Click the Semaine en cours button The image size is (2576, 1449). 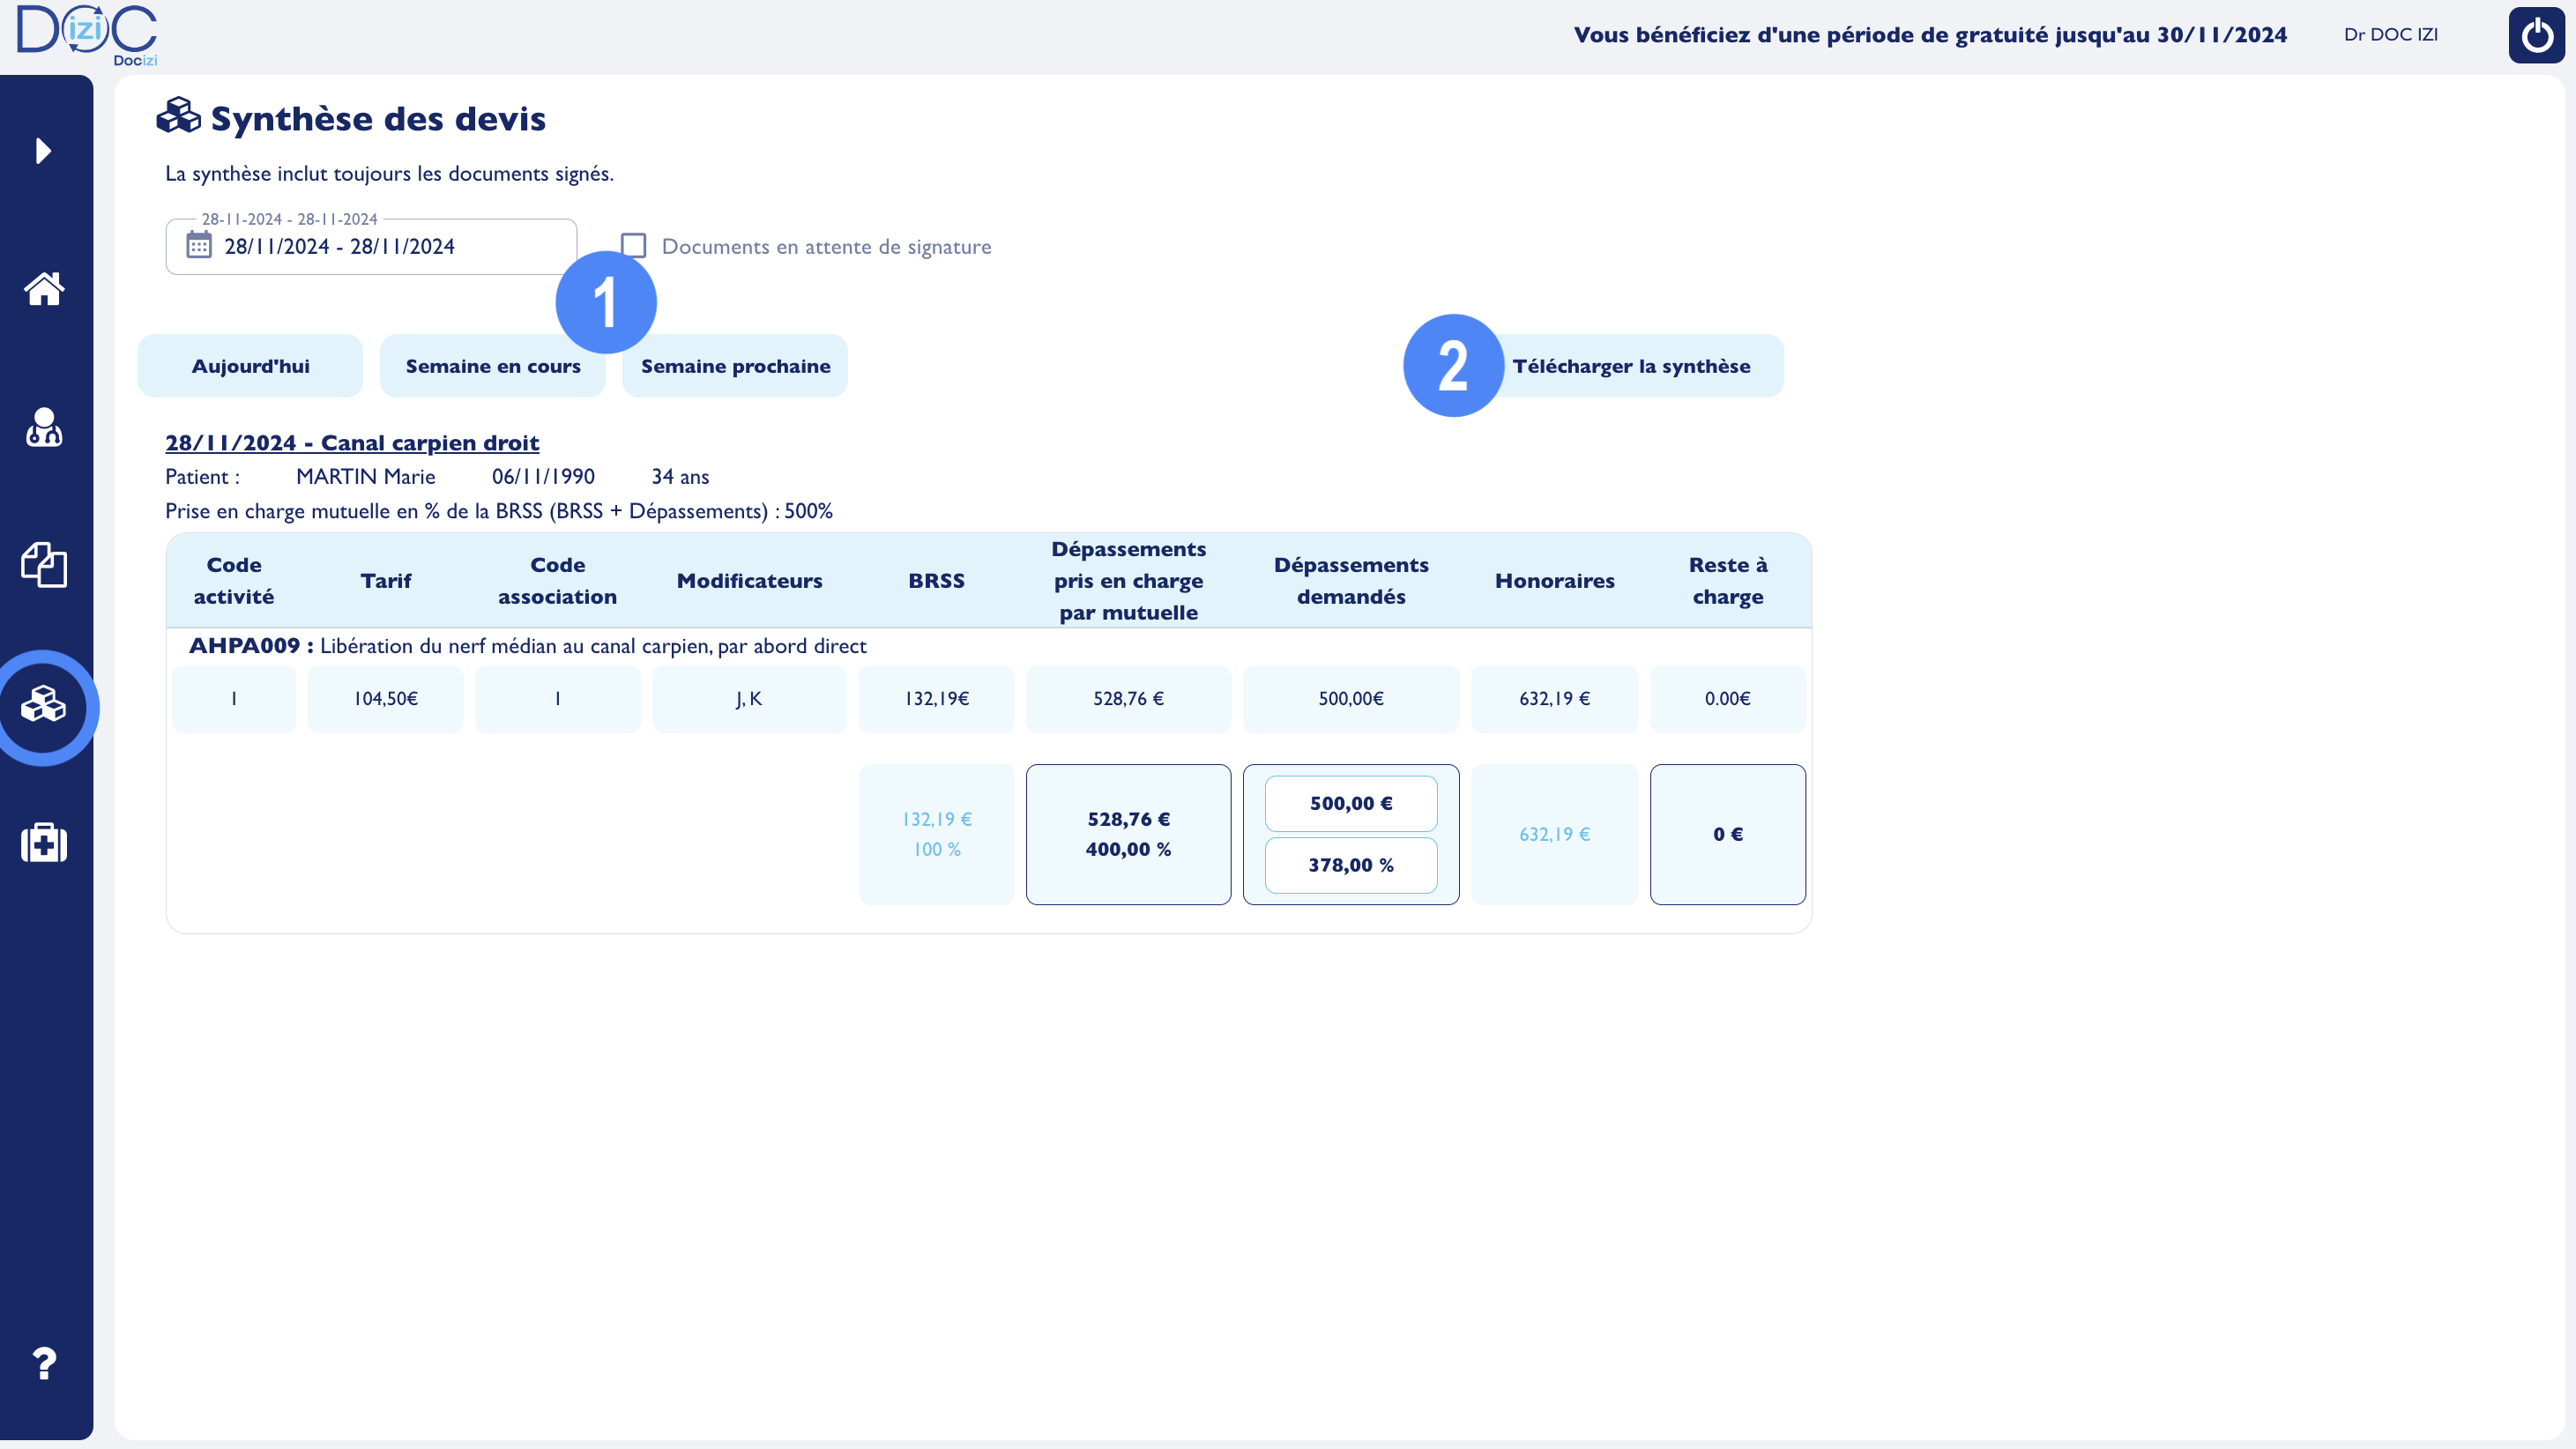coord(493,366)
